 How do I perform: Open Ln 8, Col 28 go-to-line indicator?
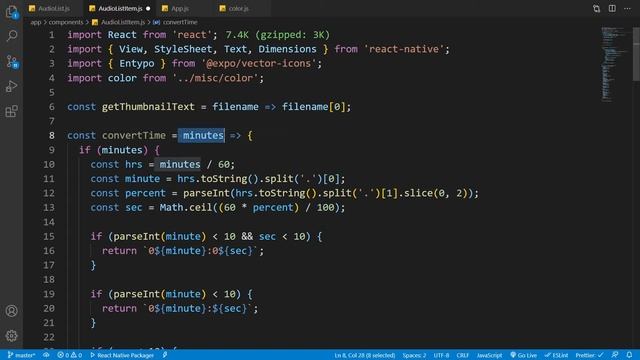365,355
